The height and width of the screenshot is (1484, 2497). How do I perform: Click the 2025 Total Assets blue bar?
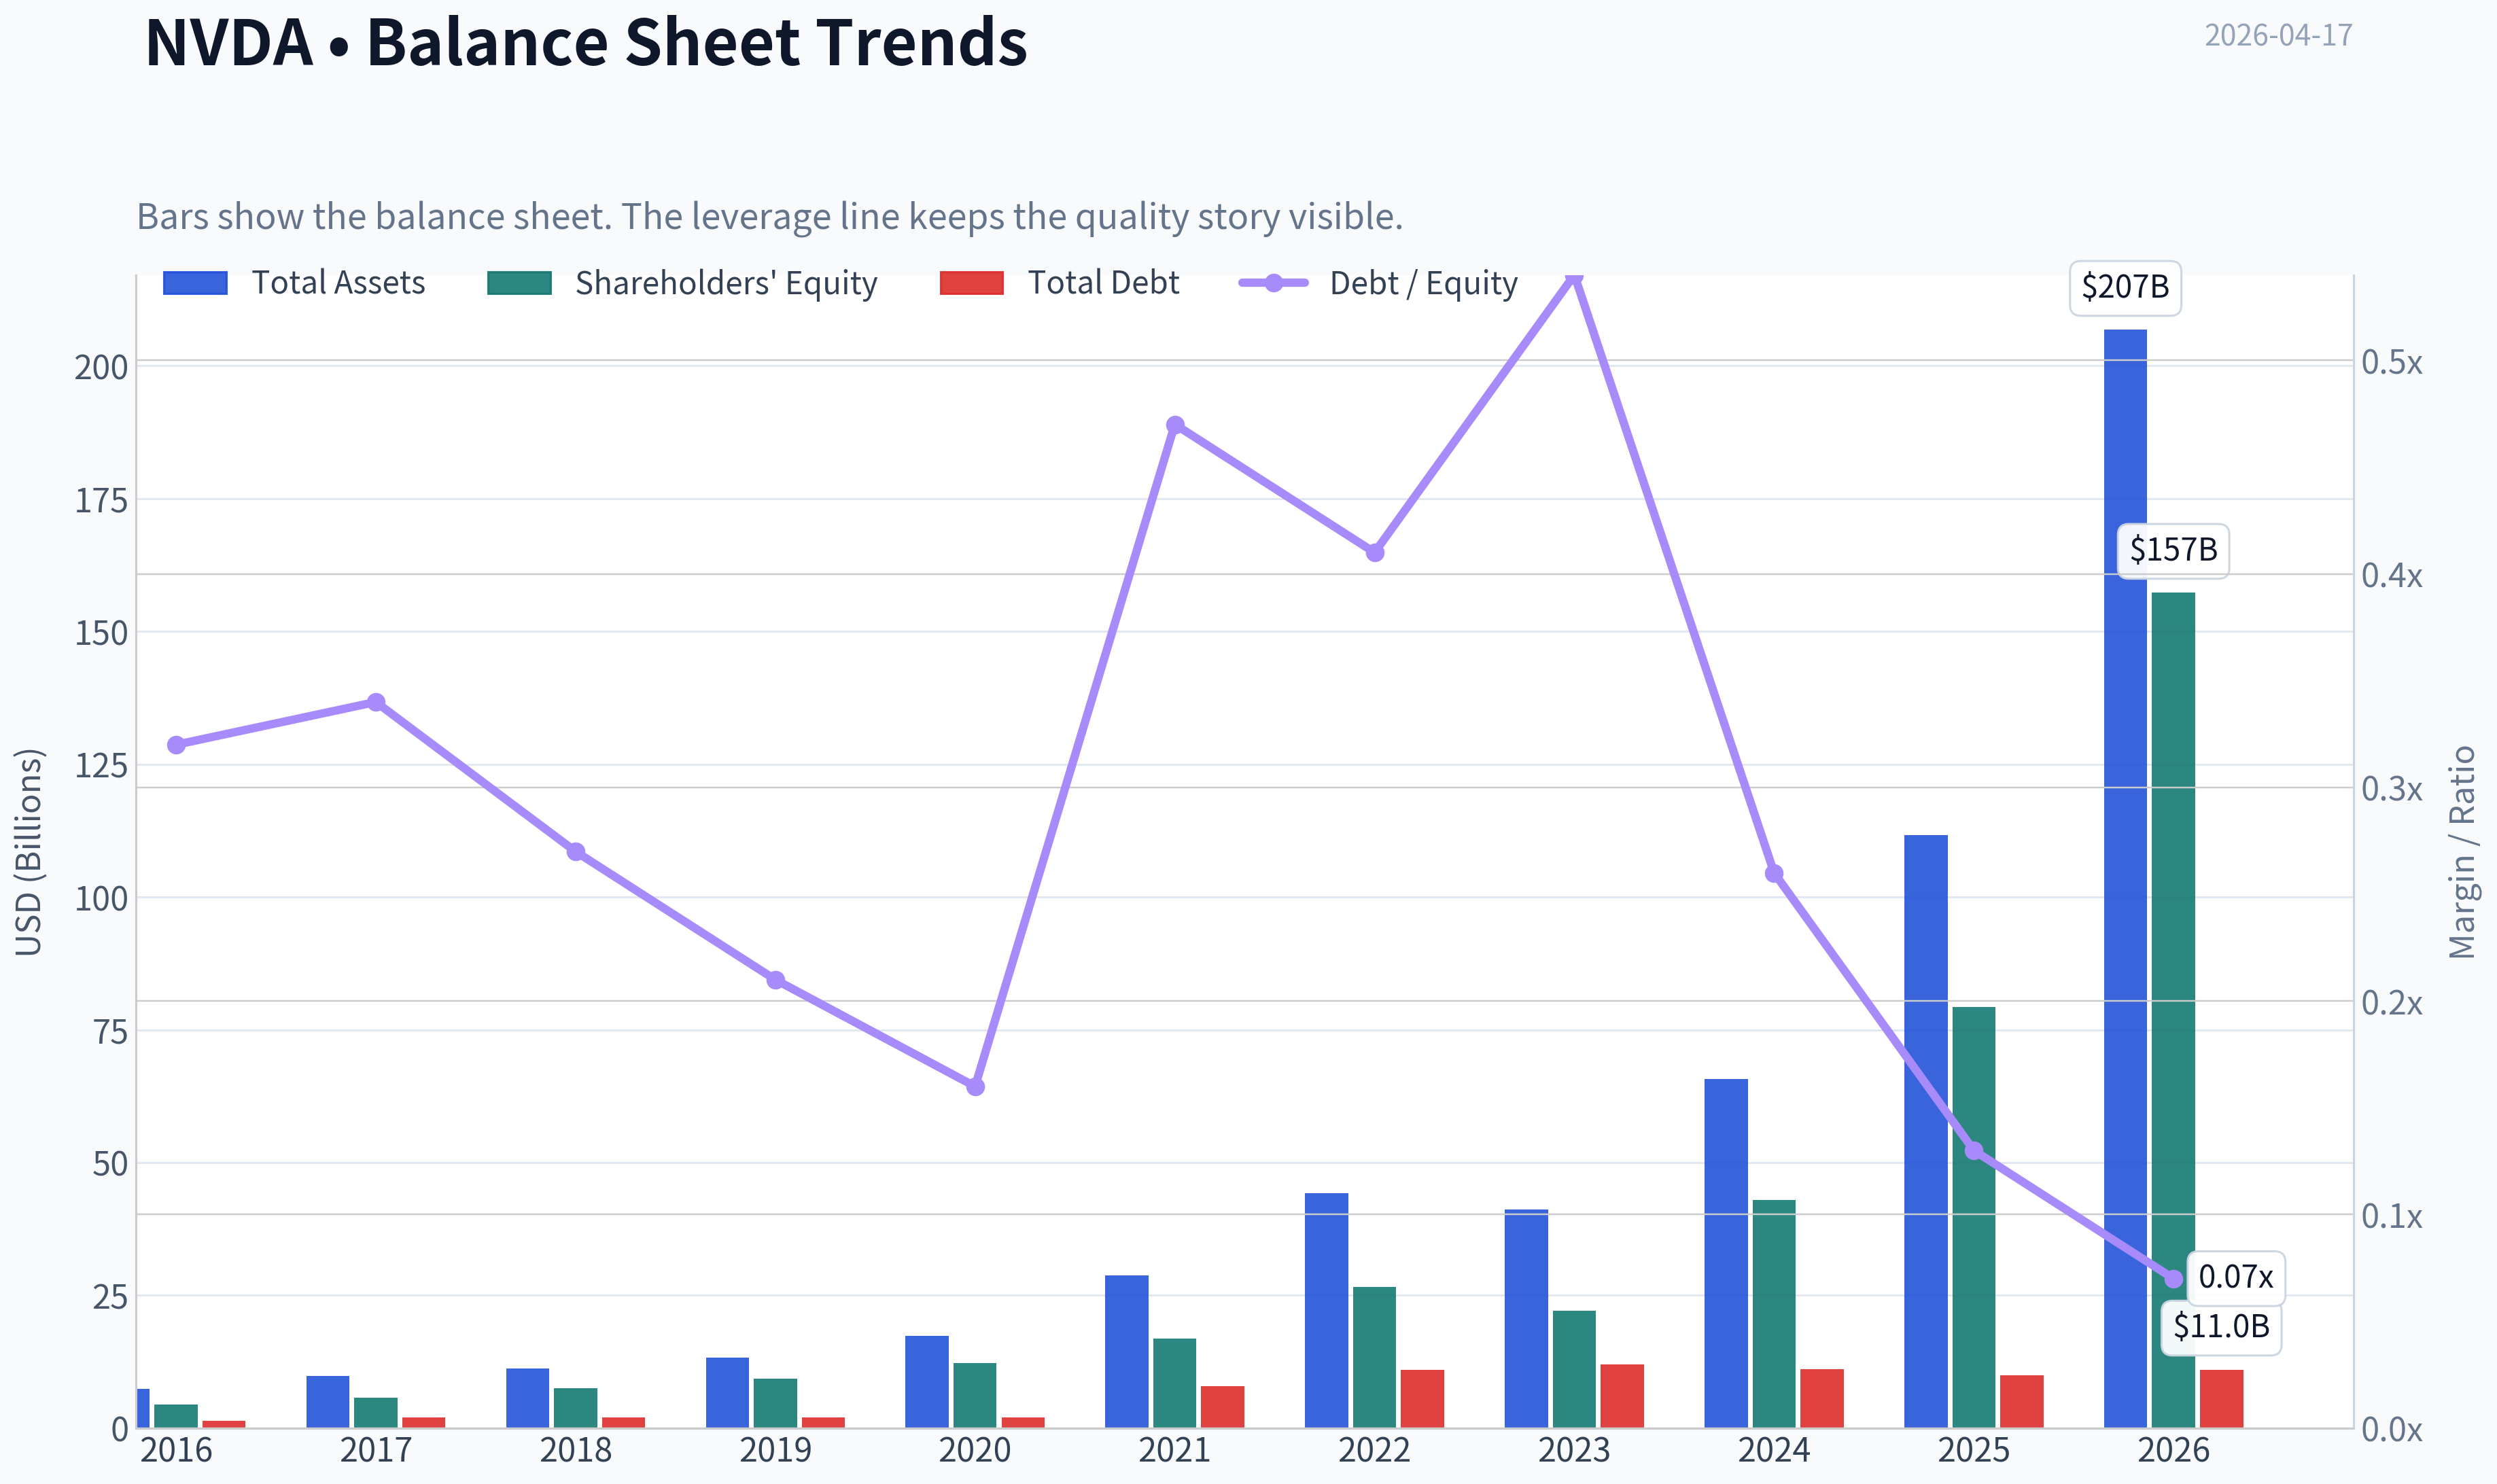tap(1925, 1131)
